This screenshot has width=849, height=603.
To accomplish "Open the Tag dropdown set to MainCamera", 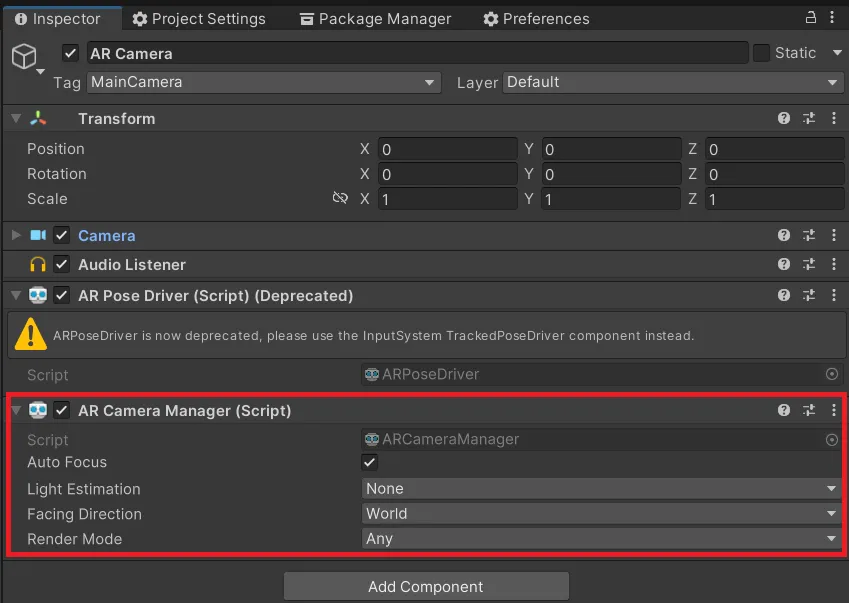I will 264,82.
